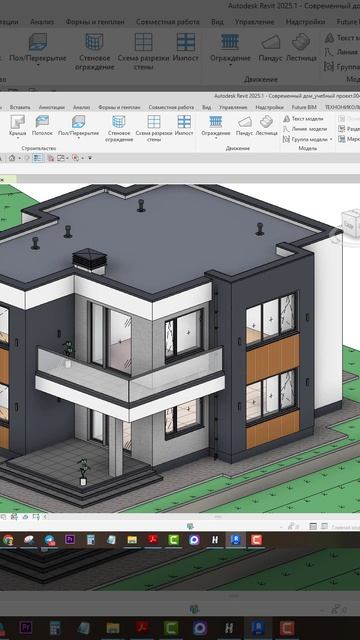This screenshot has height=640, width=360.
Task: Select the Стеновое ограждение curtain system tool
Action: pos(119,129)
